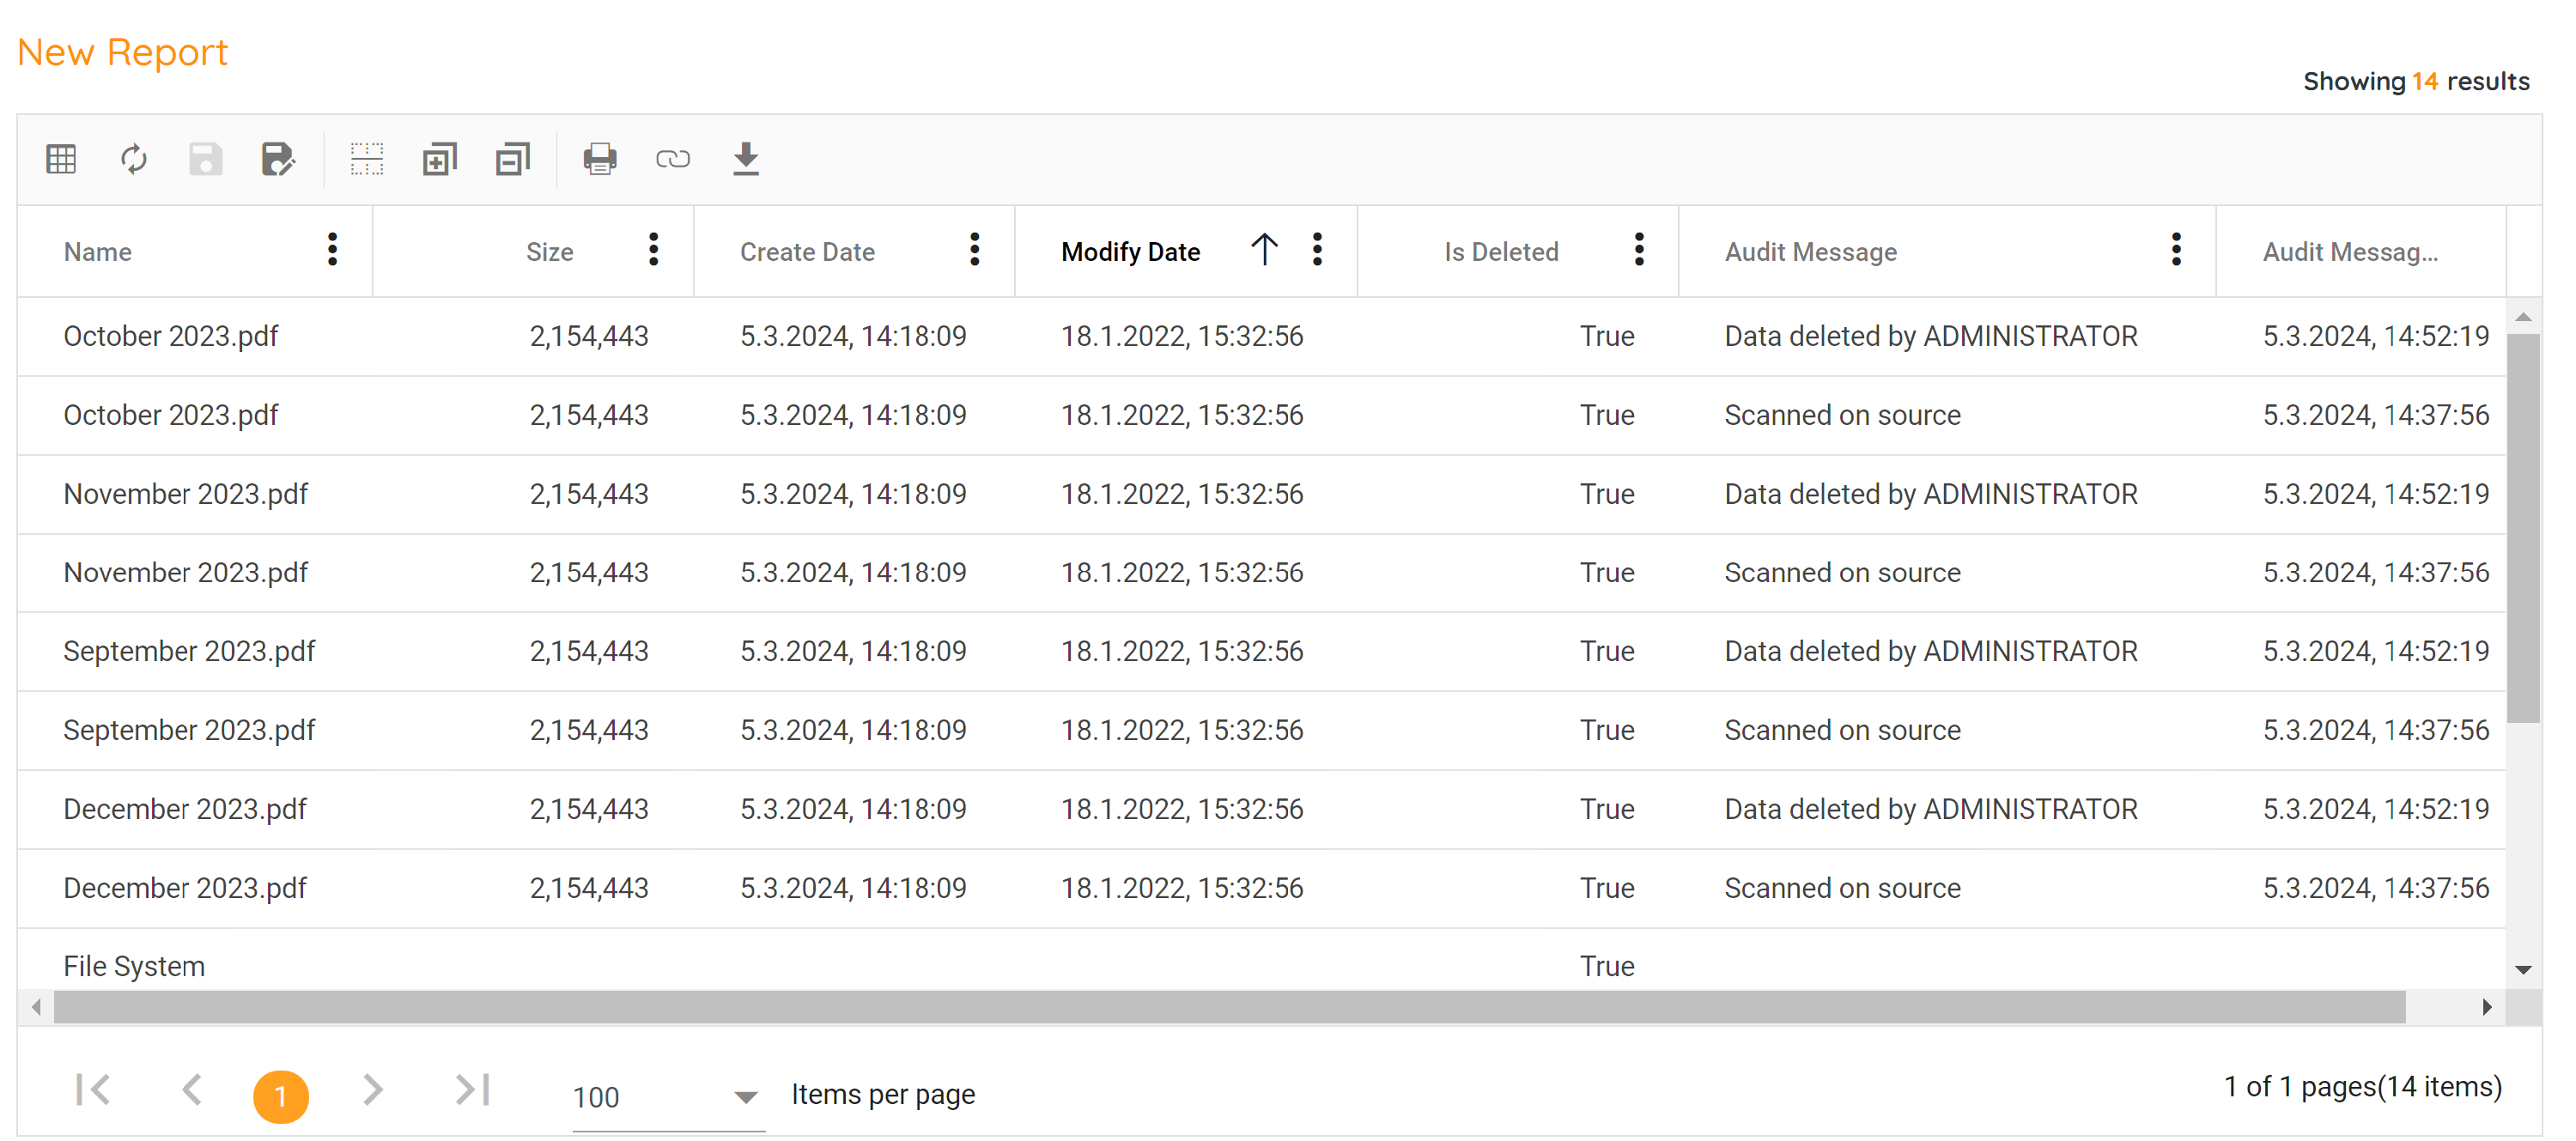Open the Name column options menu
This screenshot has height=1141, width=2576.
[x=332, y=250]
